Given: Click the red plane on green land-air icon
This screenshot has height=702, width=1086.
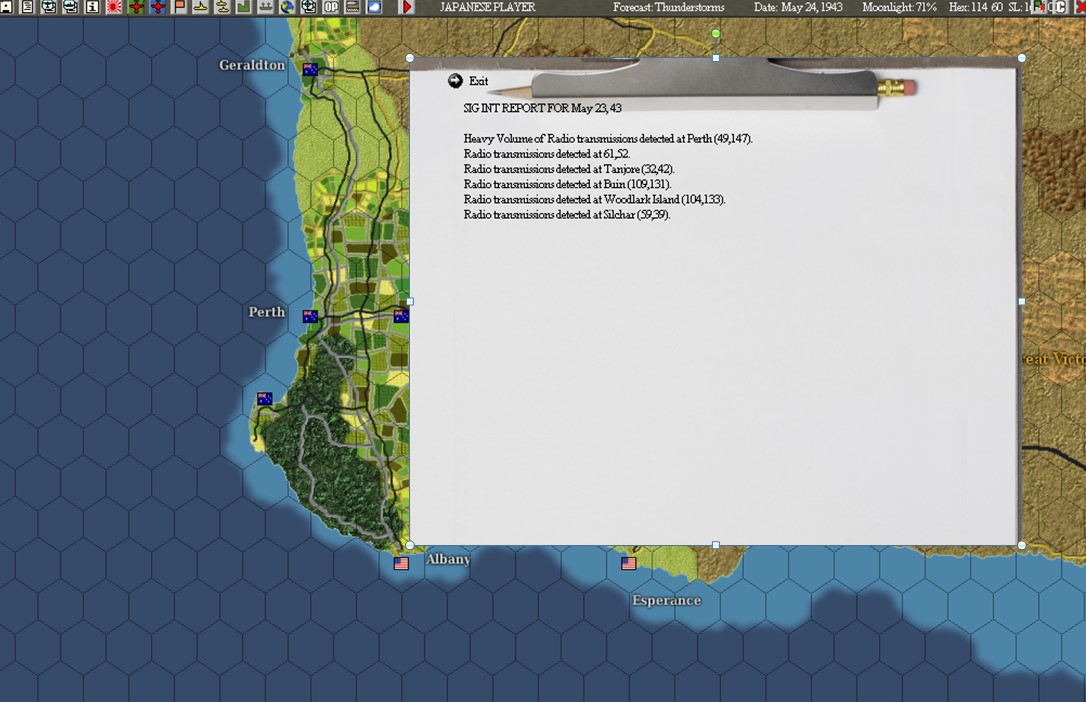Looking at the screenshot, I should [x=136, y=7].
